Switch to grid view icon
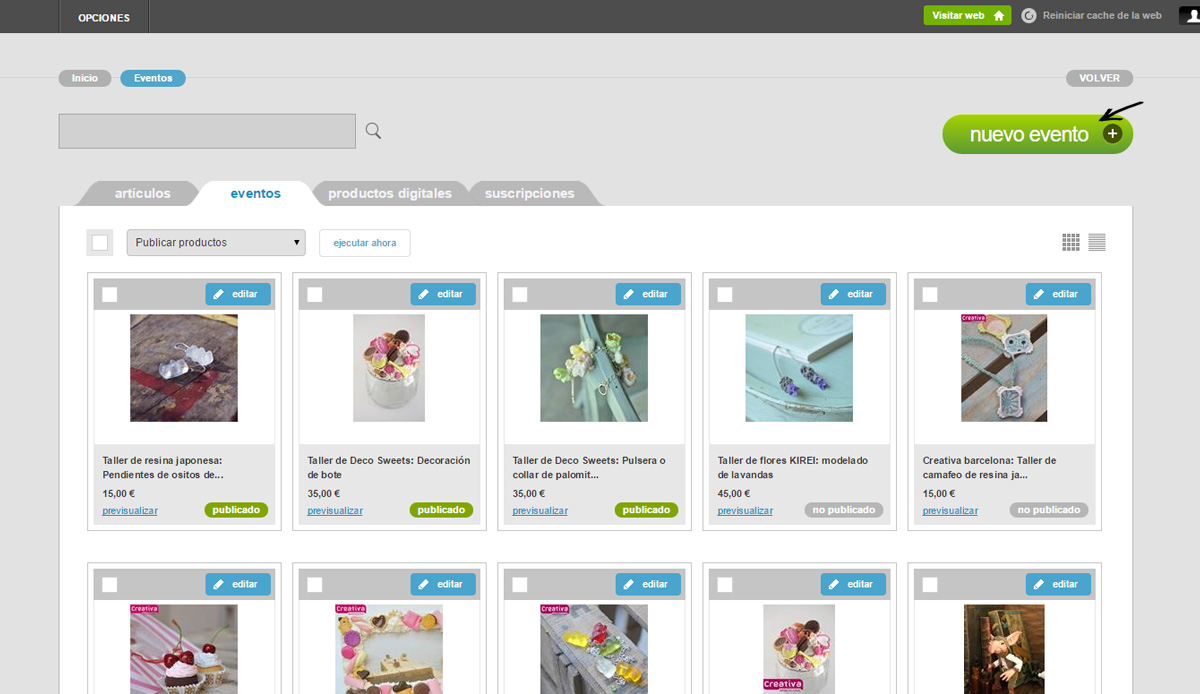The height and width of the screenshot is (694, 1200). pyautogui.click(x=1071, y=242)
